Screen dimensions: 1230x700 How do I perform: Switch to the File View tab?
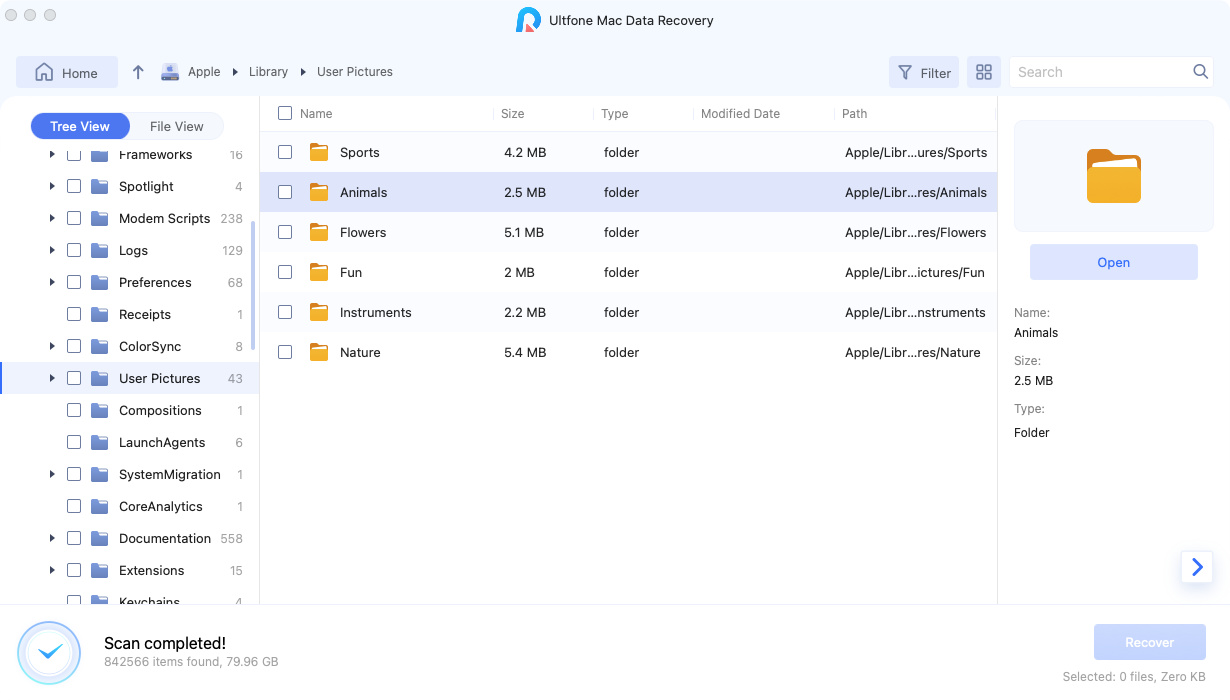(x=176, y=126)
